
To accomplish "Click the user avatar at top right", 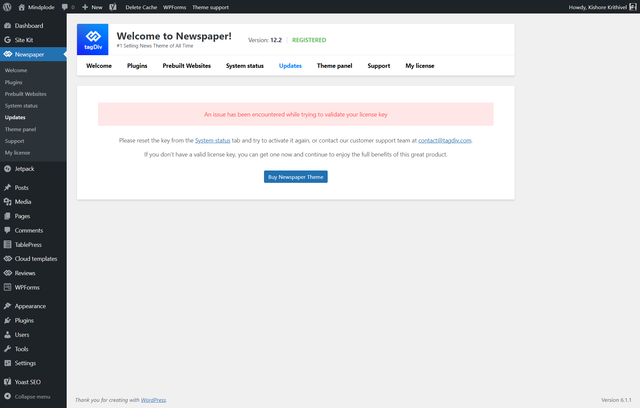I will click(633, 7).
